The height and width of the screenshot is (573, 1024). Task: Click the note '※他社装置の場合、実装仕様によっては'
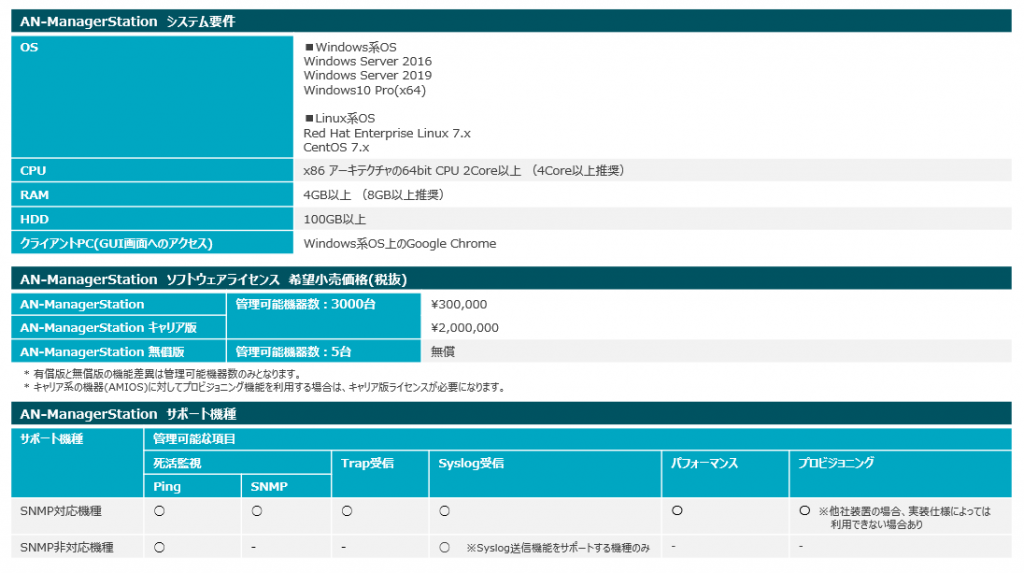(904, 511)
